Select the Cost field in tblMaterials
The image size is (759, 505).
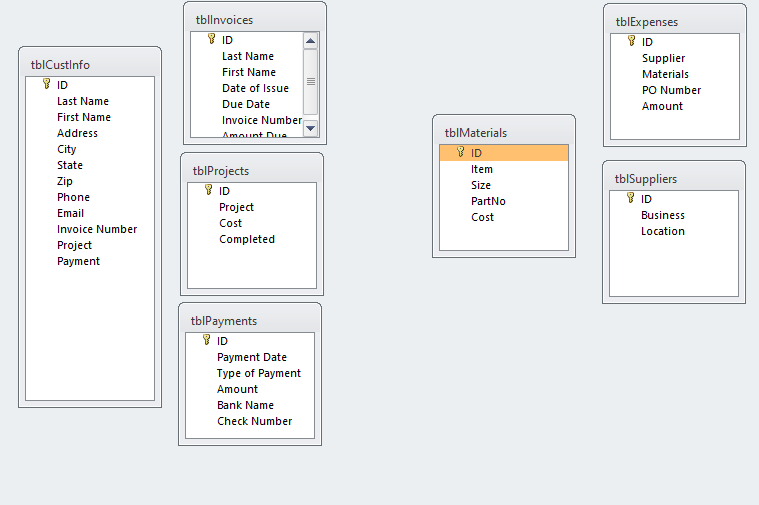[504, 217]
